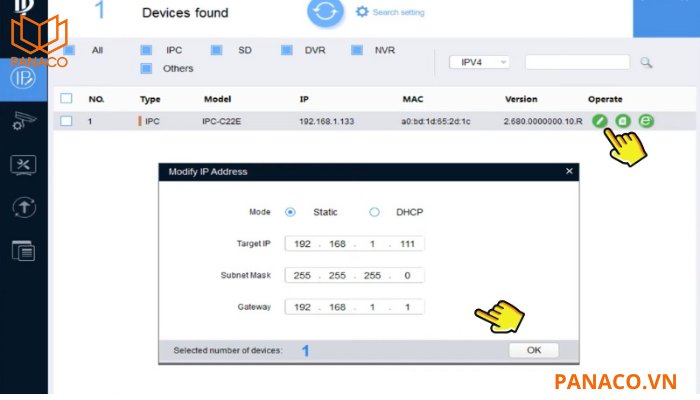Open the template list sidebar icon
The image size is (700, 400).
(x=23, y=250)
